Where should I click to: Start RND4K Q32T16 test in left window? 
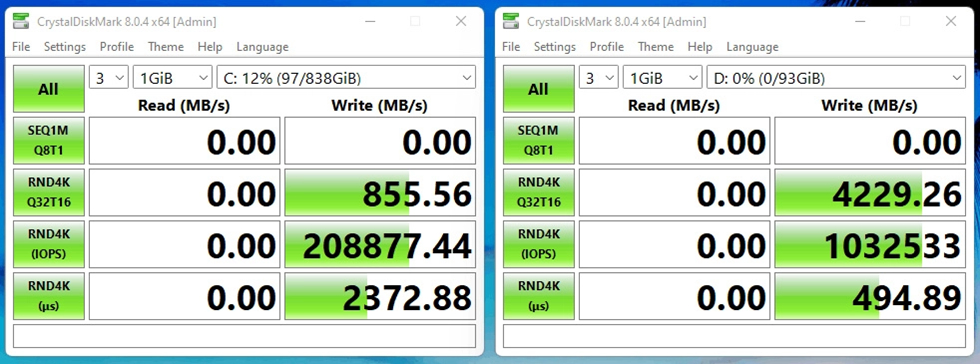tap(48, 192)
